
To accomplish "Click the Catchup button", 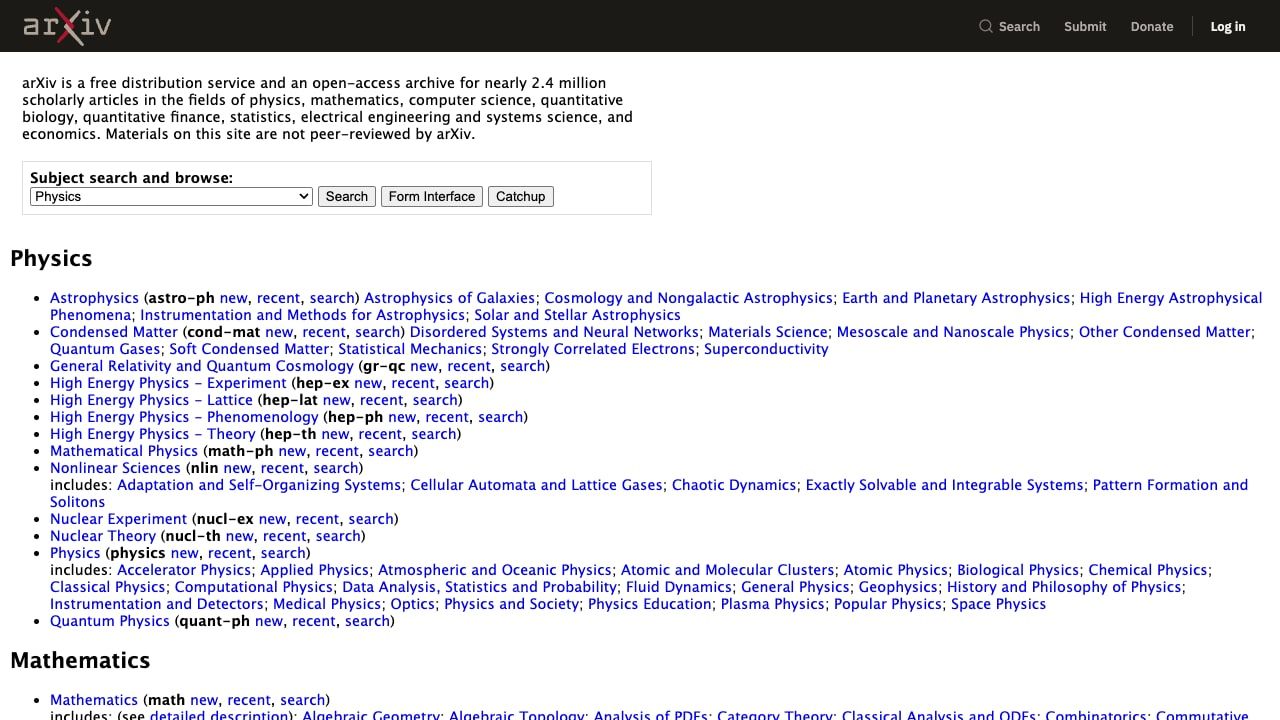I will pyautogui.click(x=521, y=197).
